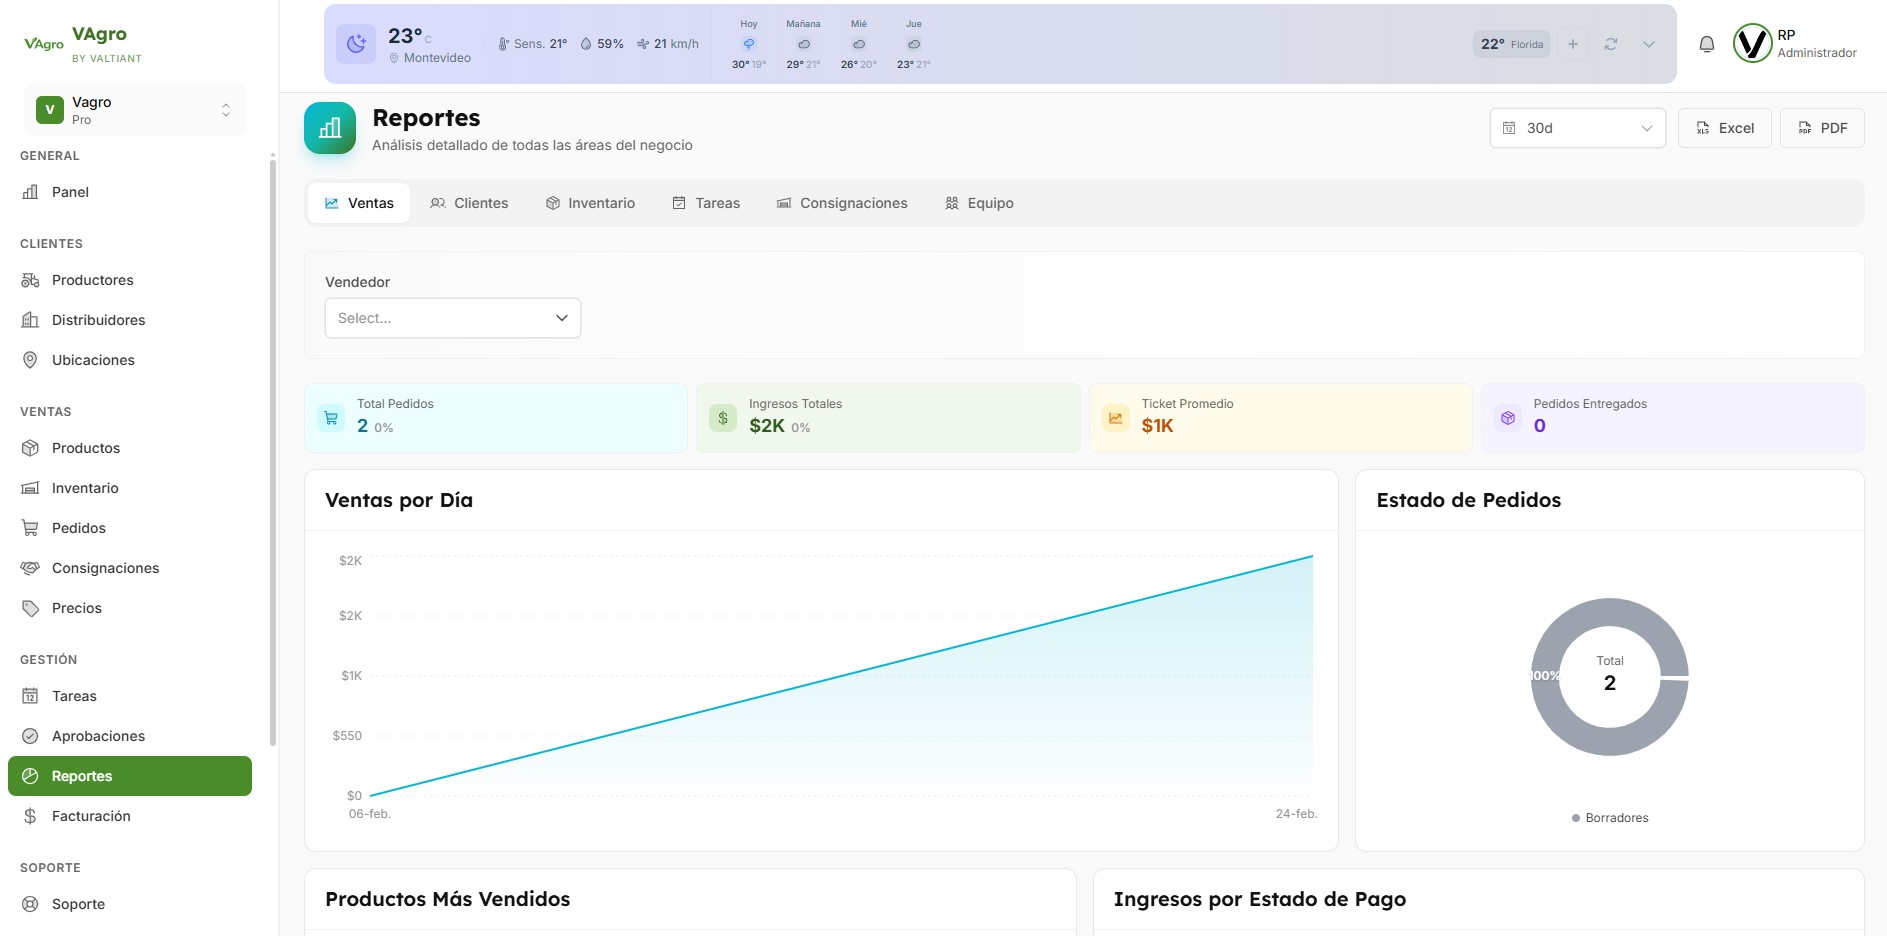Viewport: 1887px width, 936px height.
Task: Expand the weather widget chevron
Action: [x=1649, y=44]
